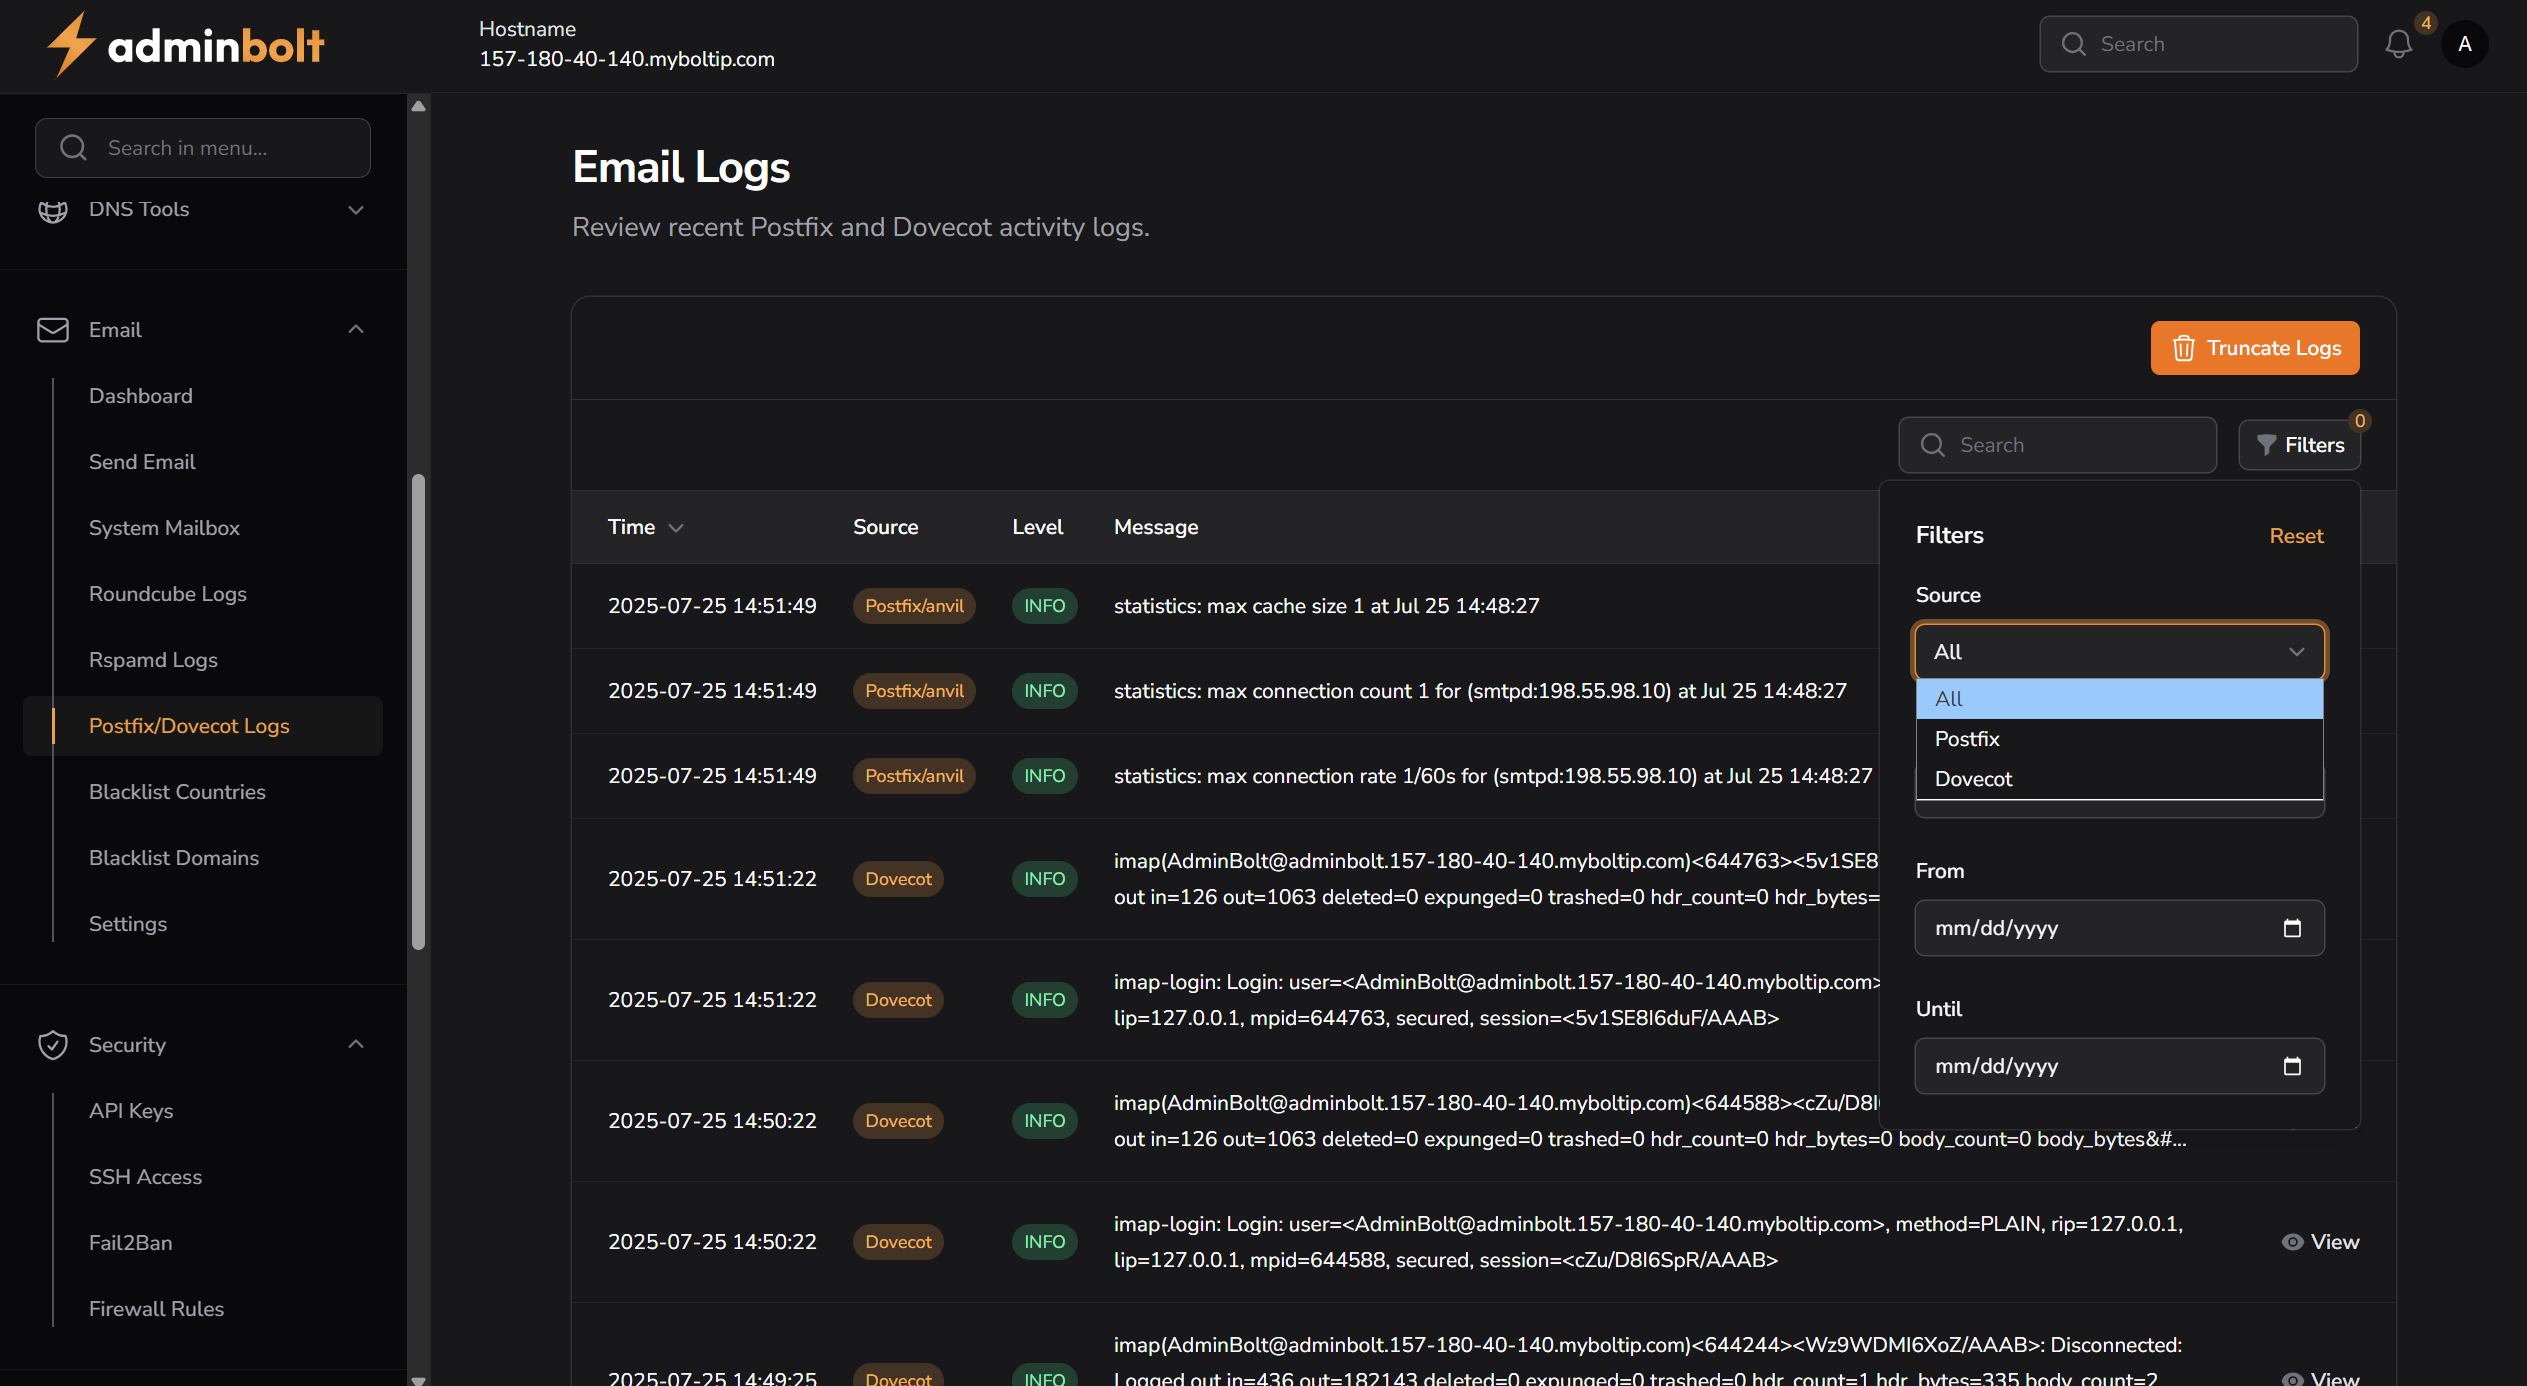Open the user avatar menu
2527x1386 pixels.
(x=2464, y=44)
